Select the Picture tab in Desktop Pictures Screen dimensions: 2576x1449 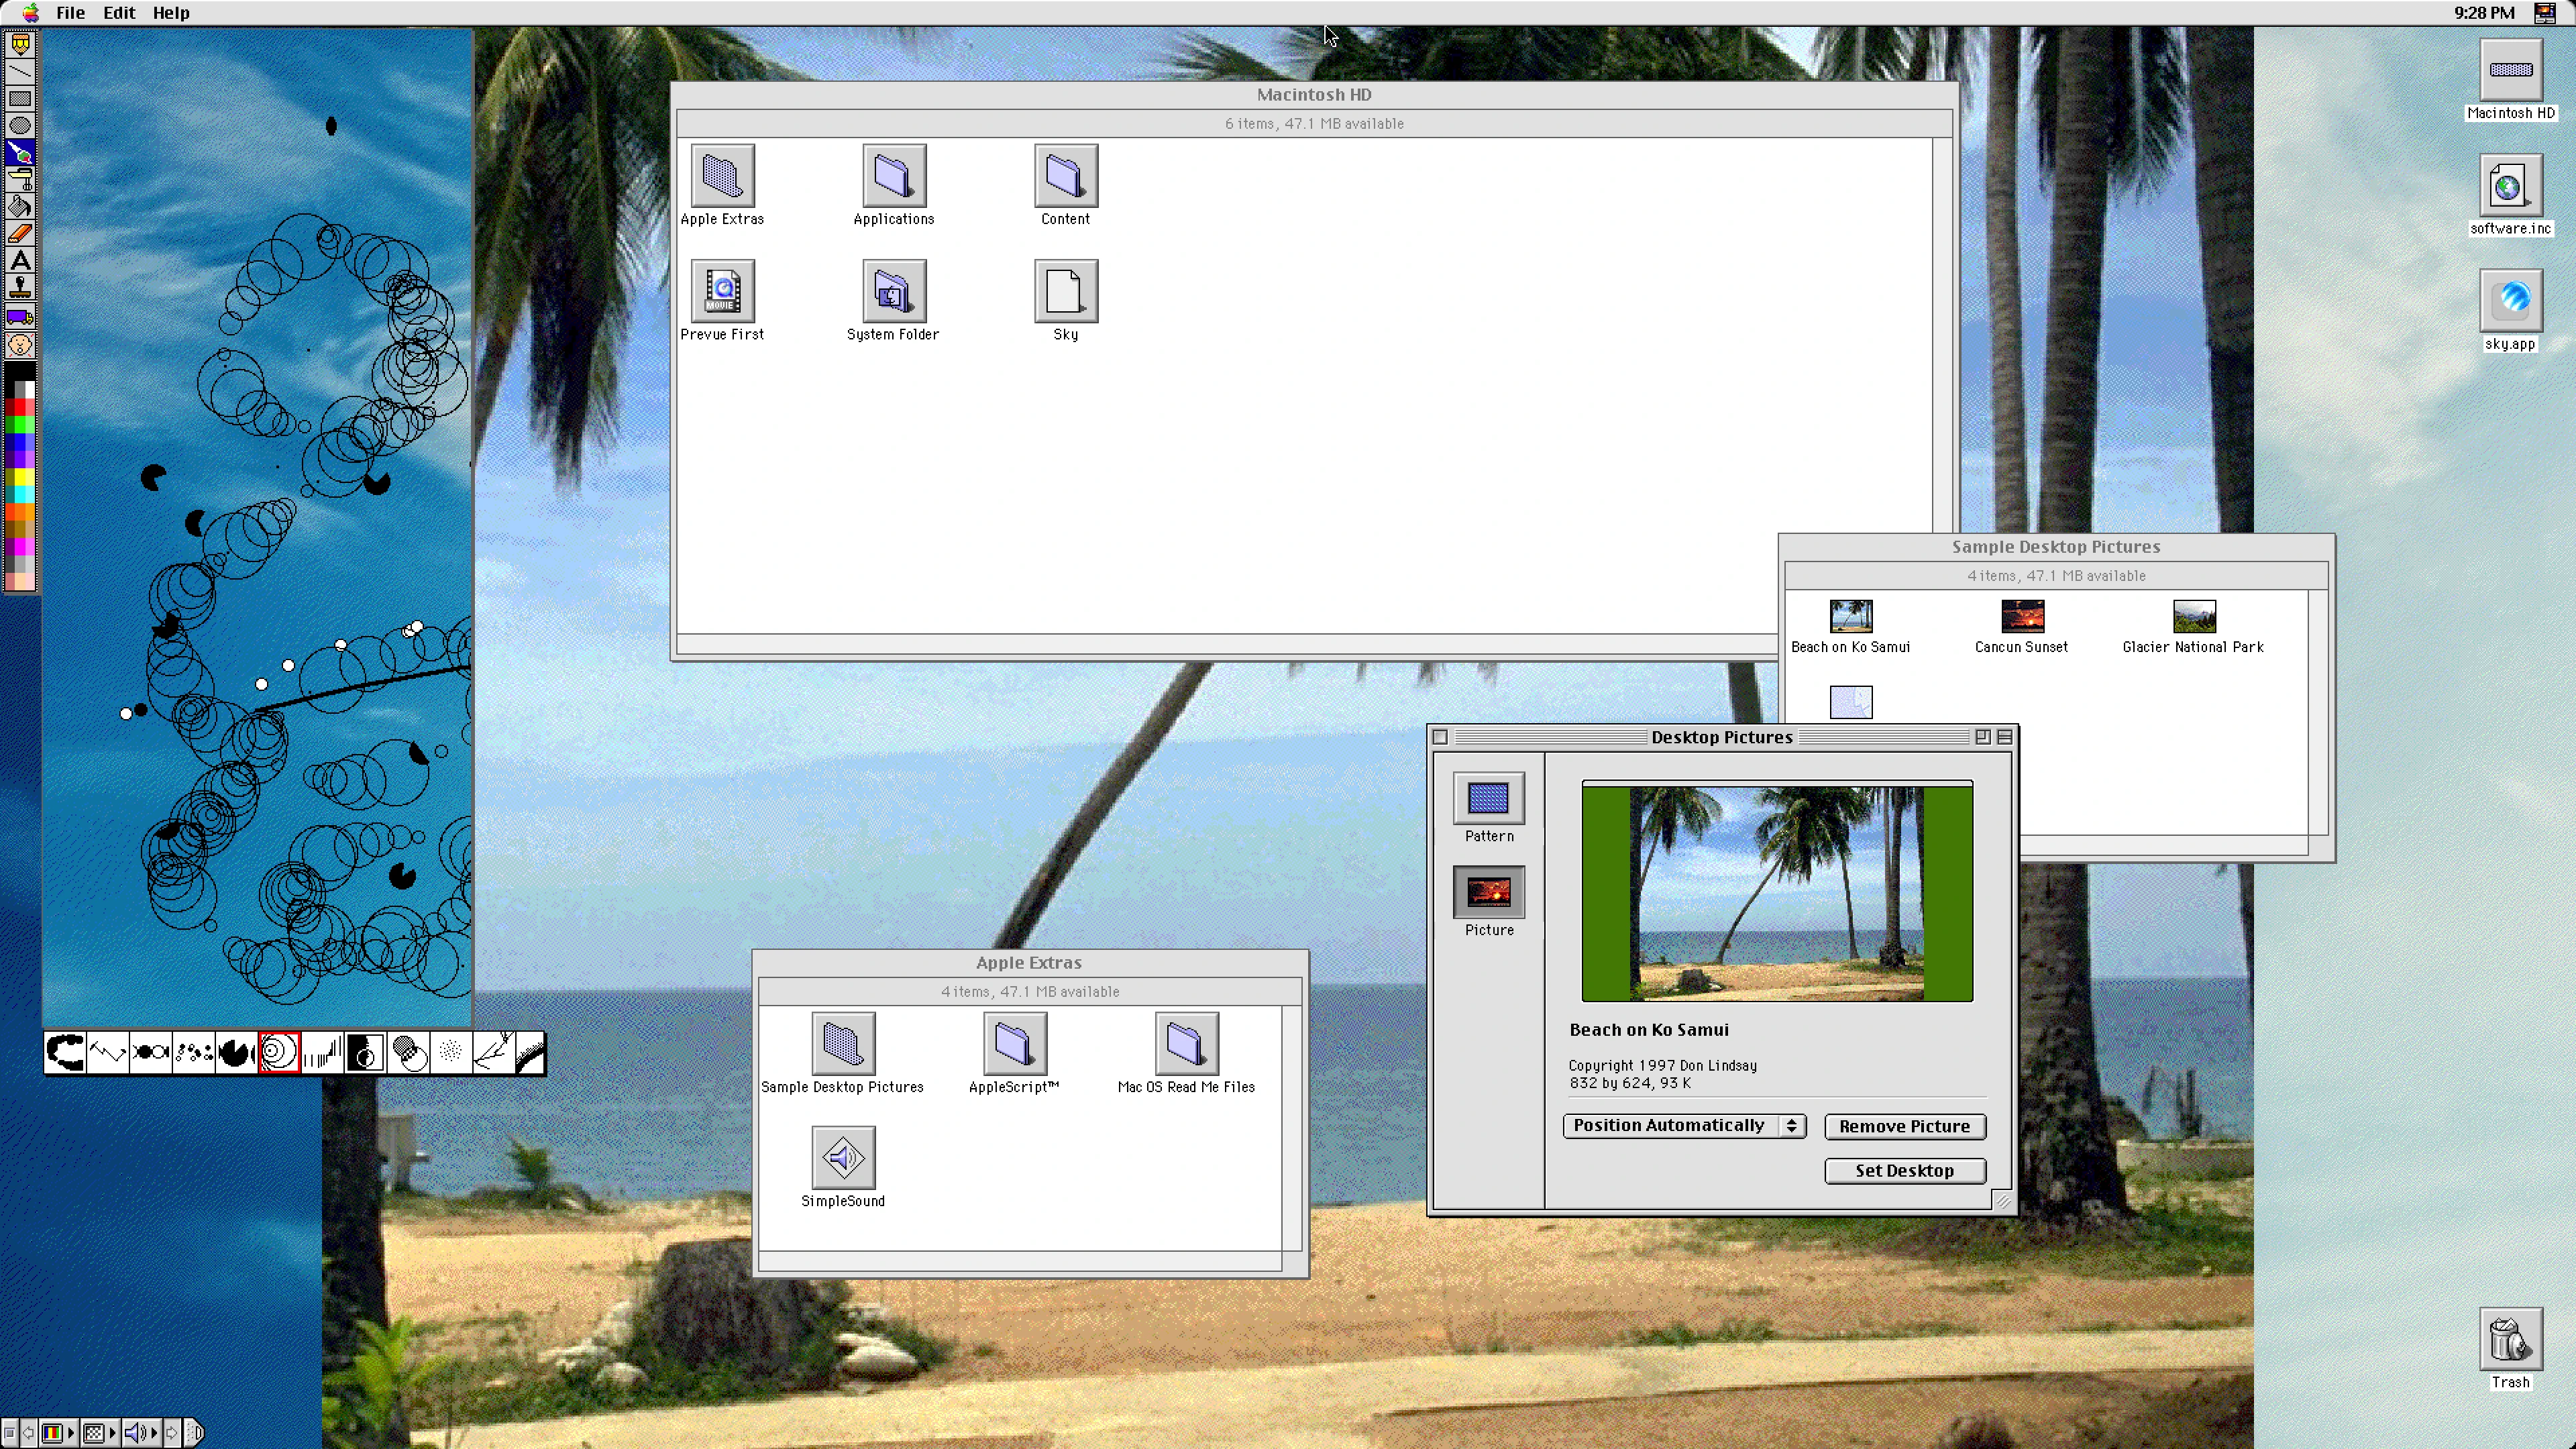1489,901
